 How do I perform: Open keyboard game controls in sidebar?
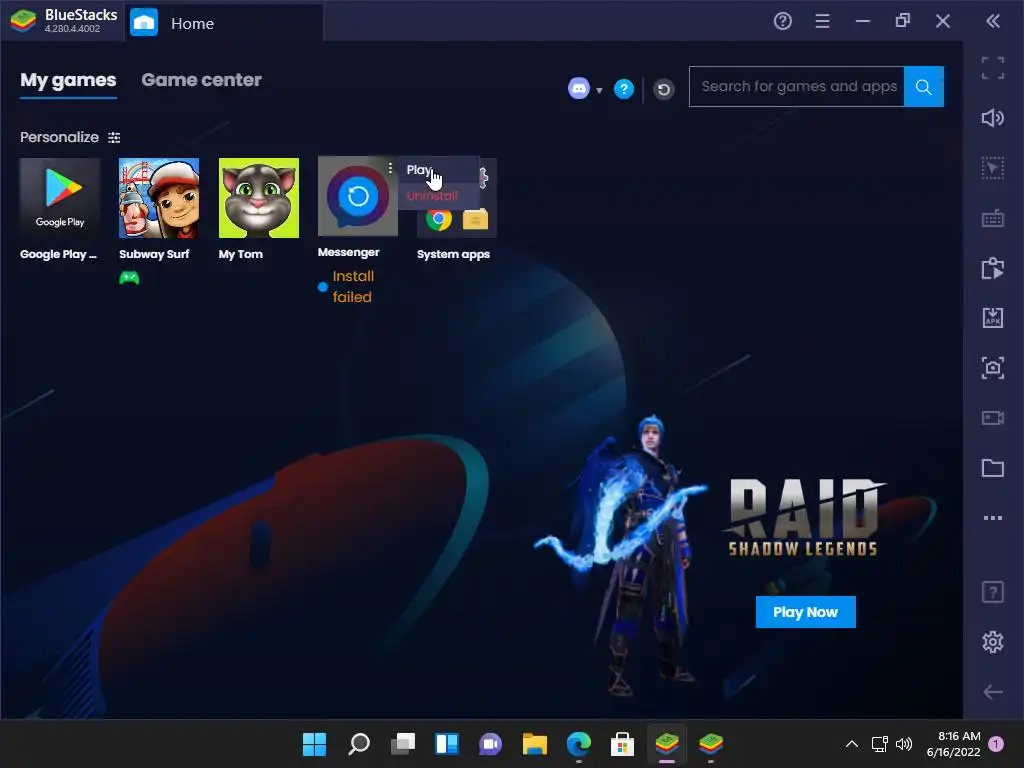tap(993, 219)
